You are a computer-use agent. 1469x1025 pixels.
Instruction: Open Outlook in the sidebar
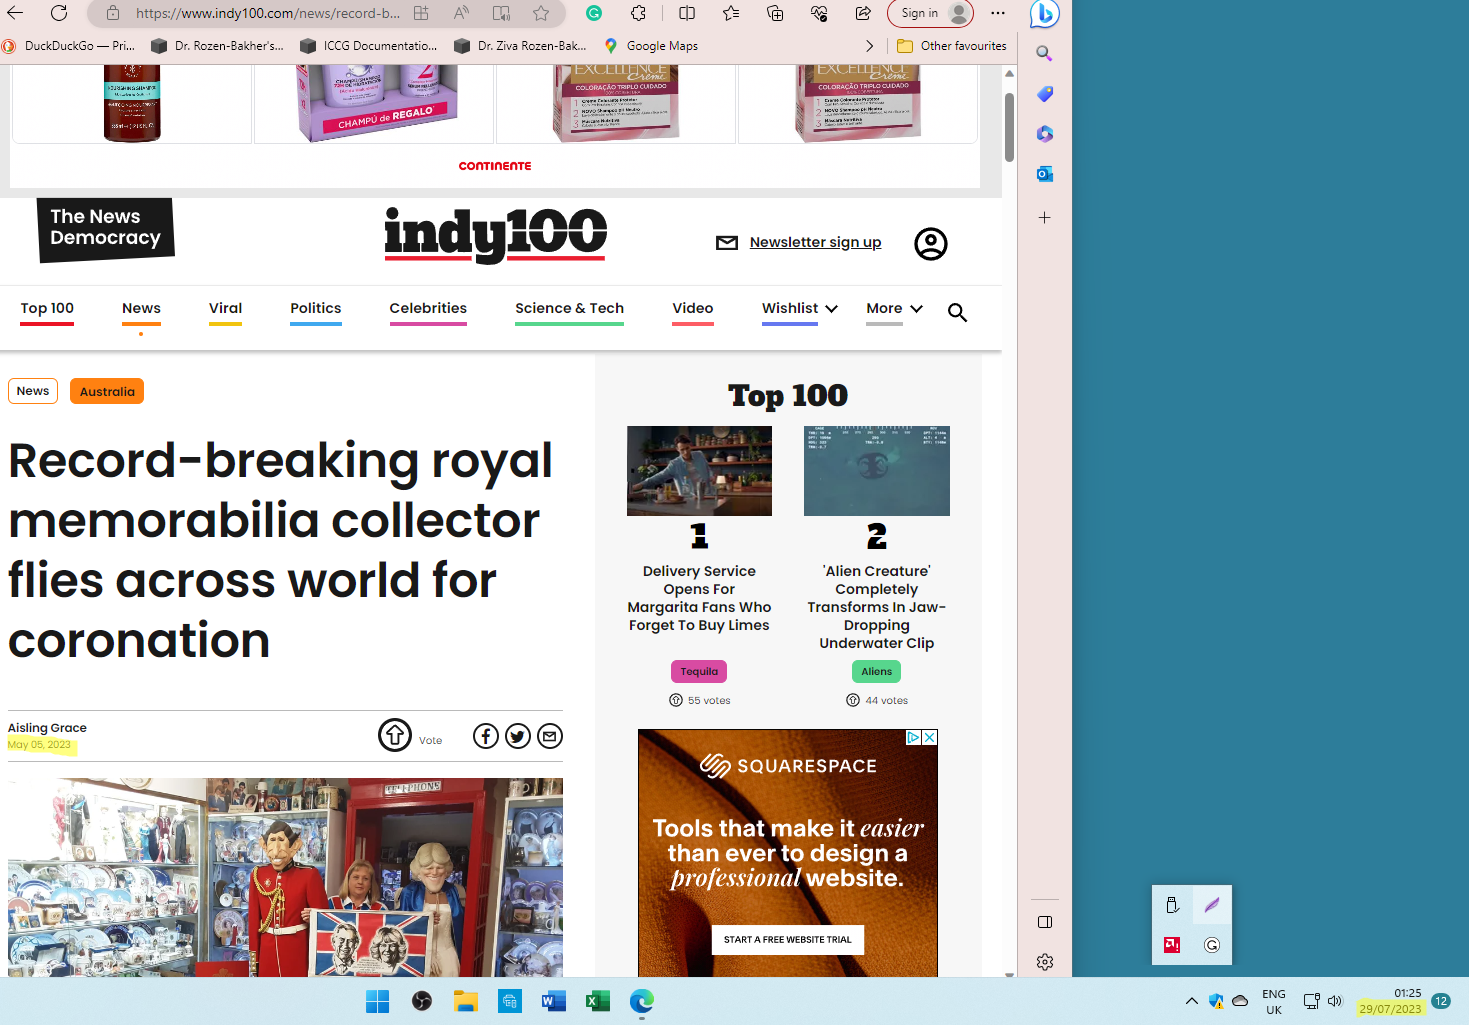[x=1044, y=174]
